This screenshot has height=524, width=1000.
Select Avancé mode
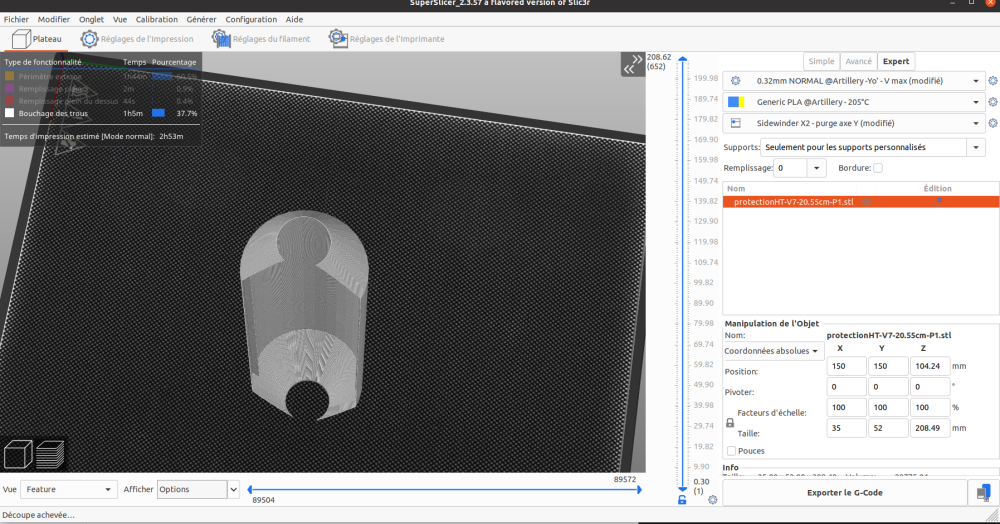click(x=858, y=61)
